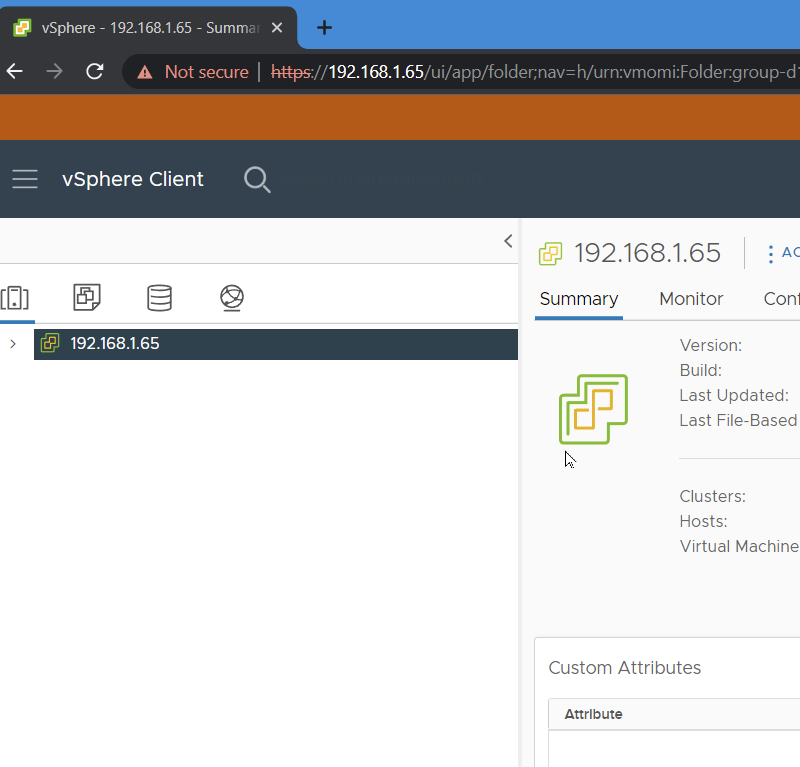Click the vSphere favicon on the browser tab
The image size is (800, 767).
coord(22,28)
